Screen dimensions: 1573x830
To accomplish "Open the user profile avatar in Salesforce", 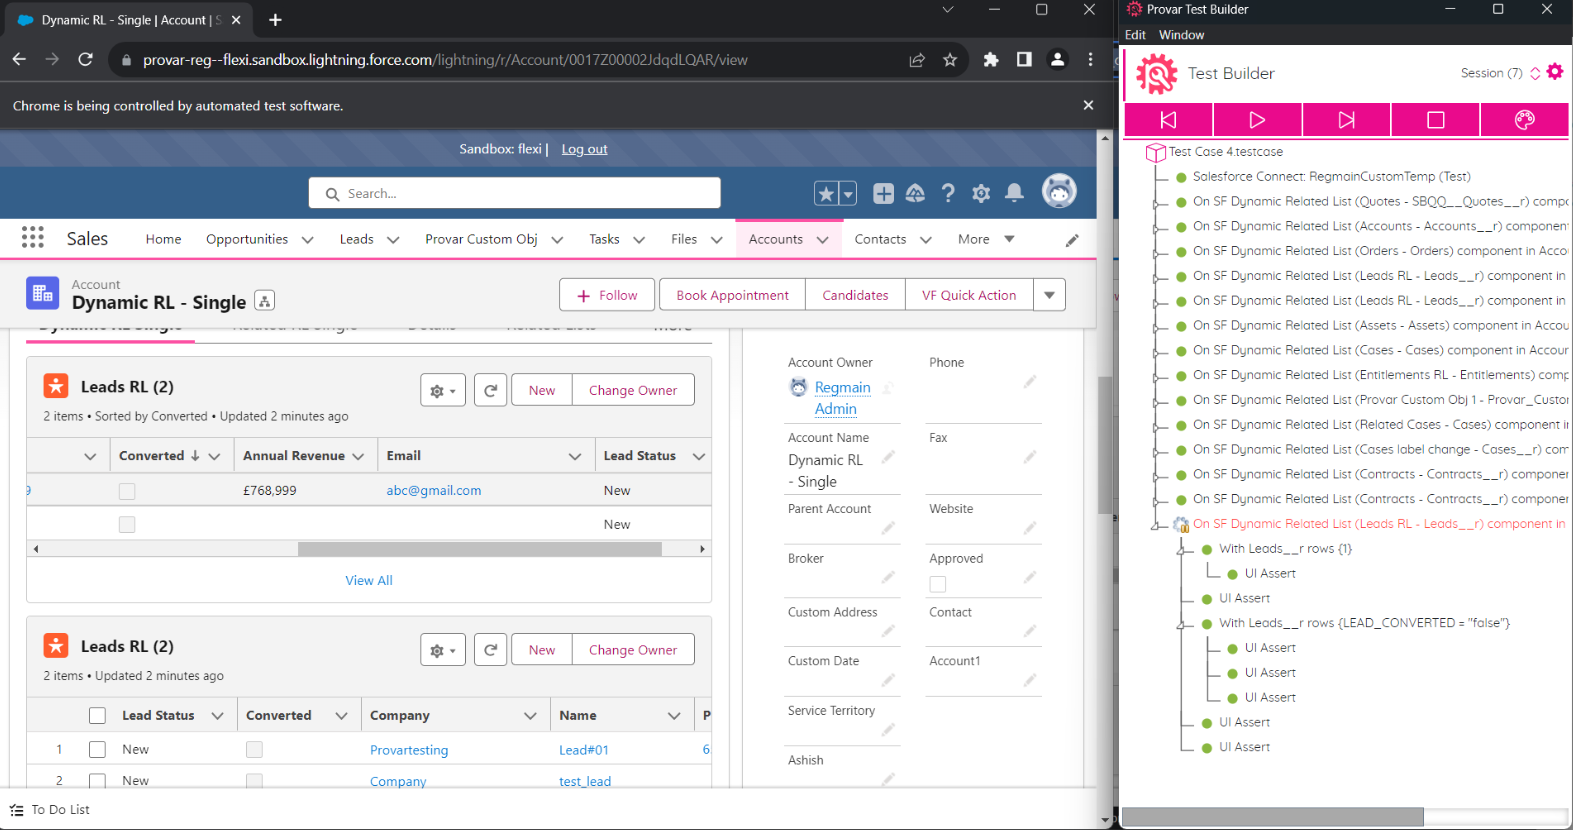I will [1059, 191].
